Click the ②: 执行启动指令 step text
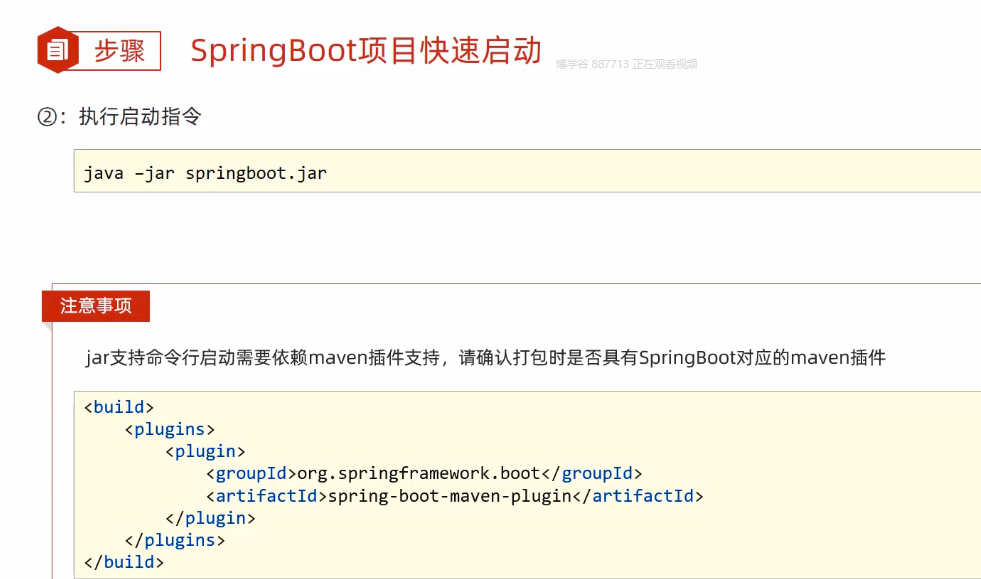Screen dimensions: 981x579 [x=119, y=116]
